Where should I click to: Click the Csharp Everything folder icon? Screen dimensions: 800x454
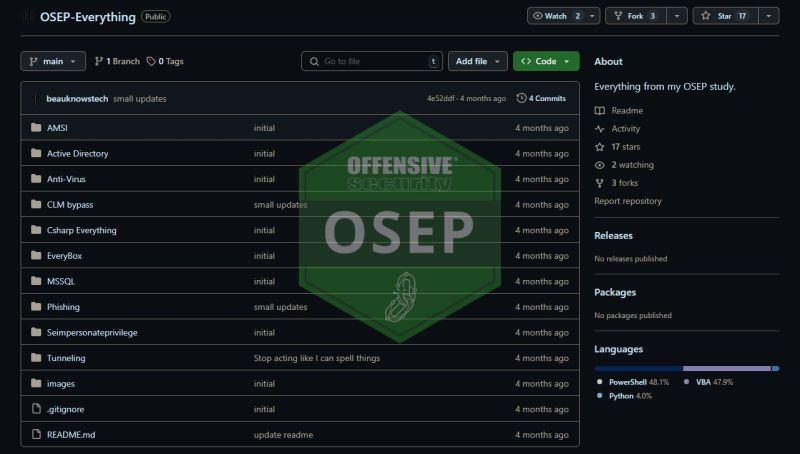point(36,230)
